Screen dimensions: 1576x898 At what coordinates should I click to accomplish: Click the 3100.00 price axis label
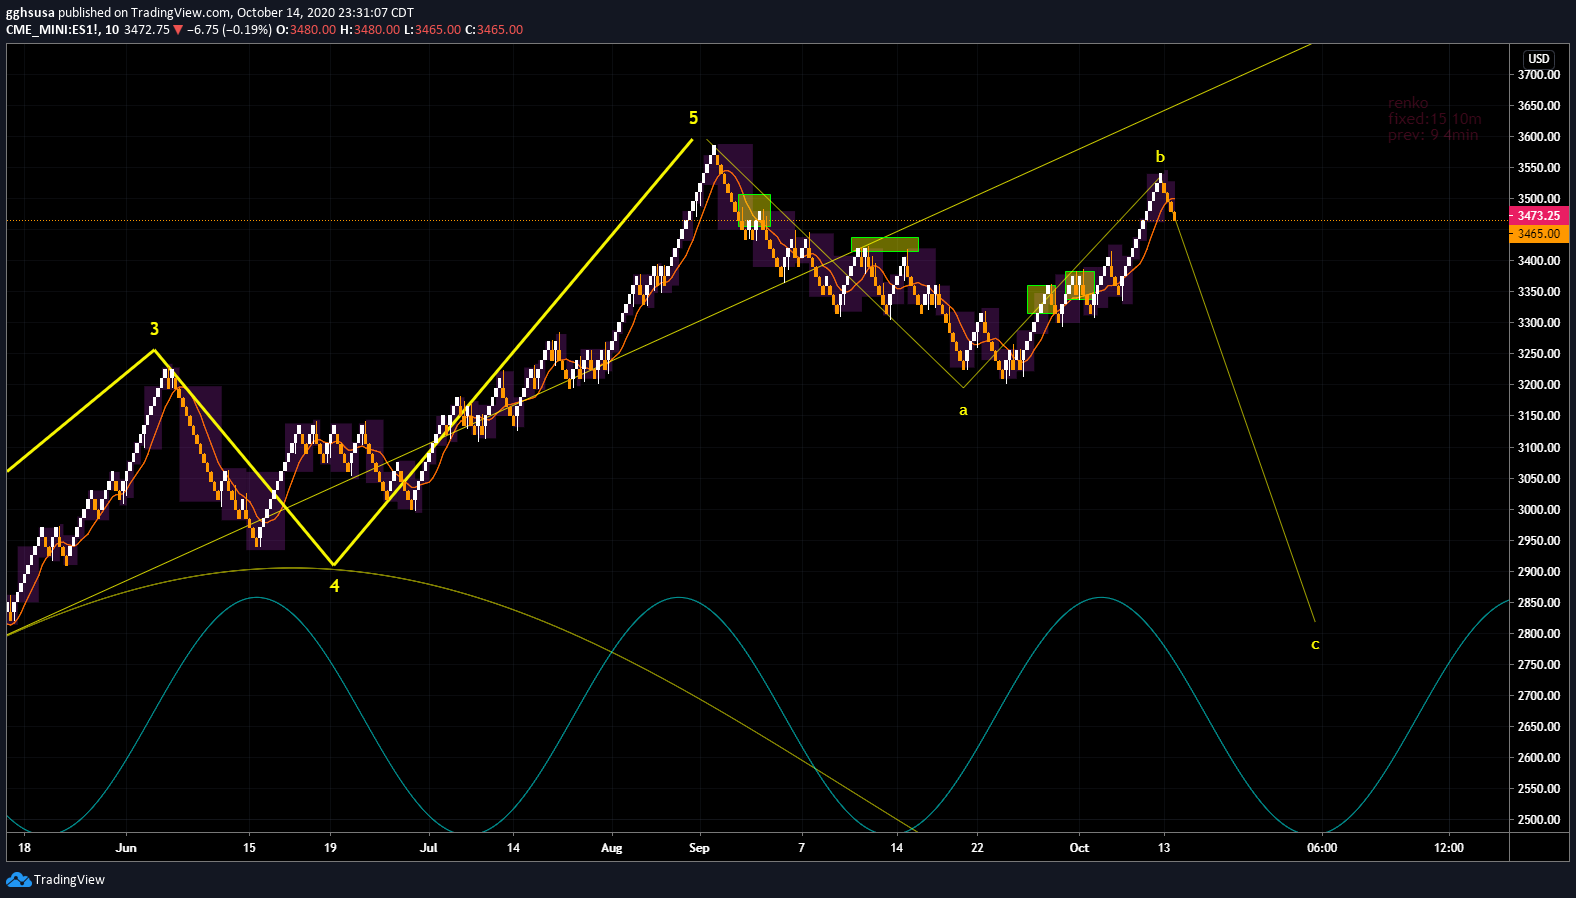coord(1539,448)
